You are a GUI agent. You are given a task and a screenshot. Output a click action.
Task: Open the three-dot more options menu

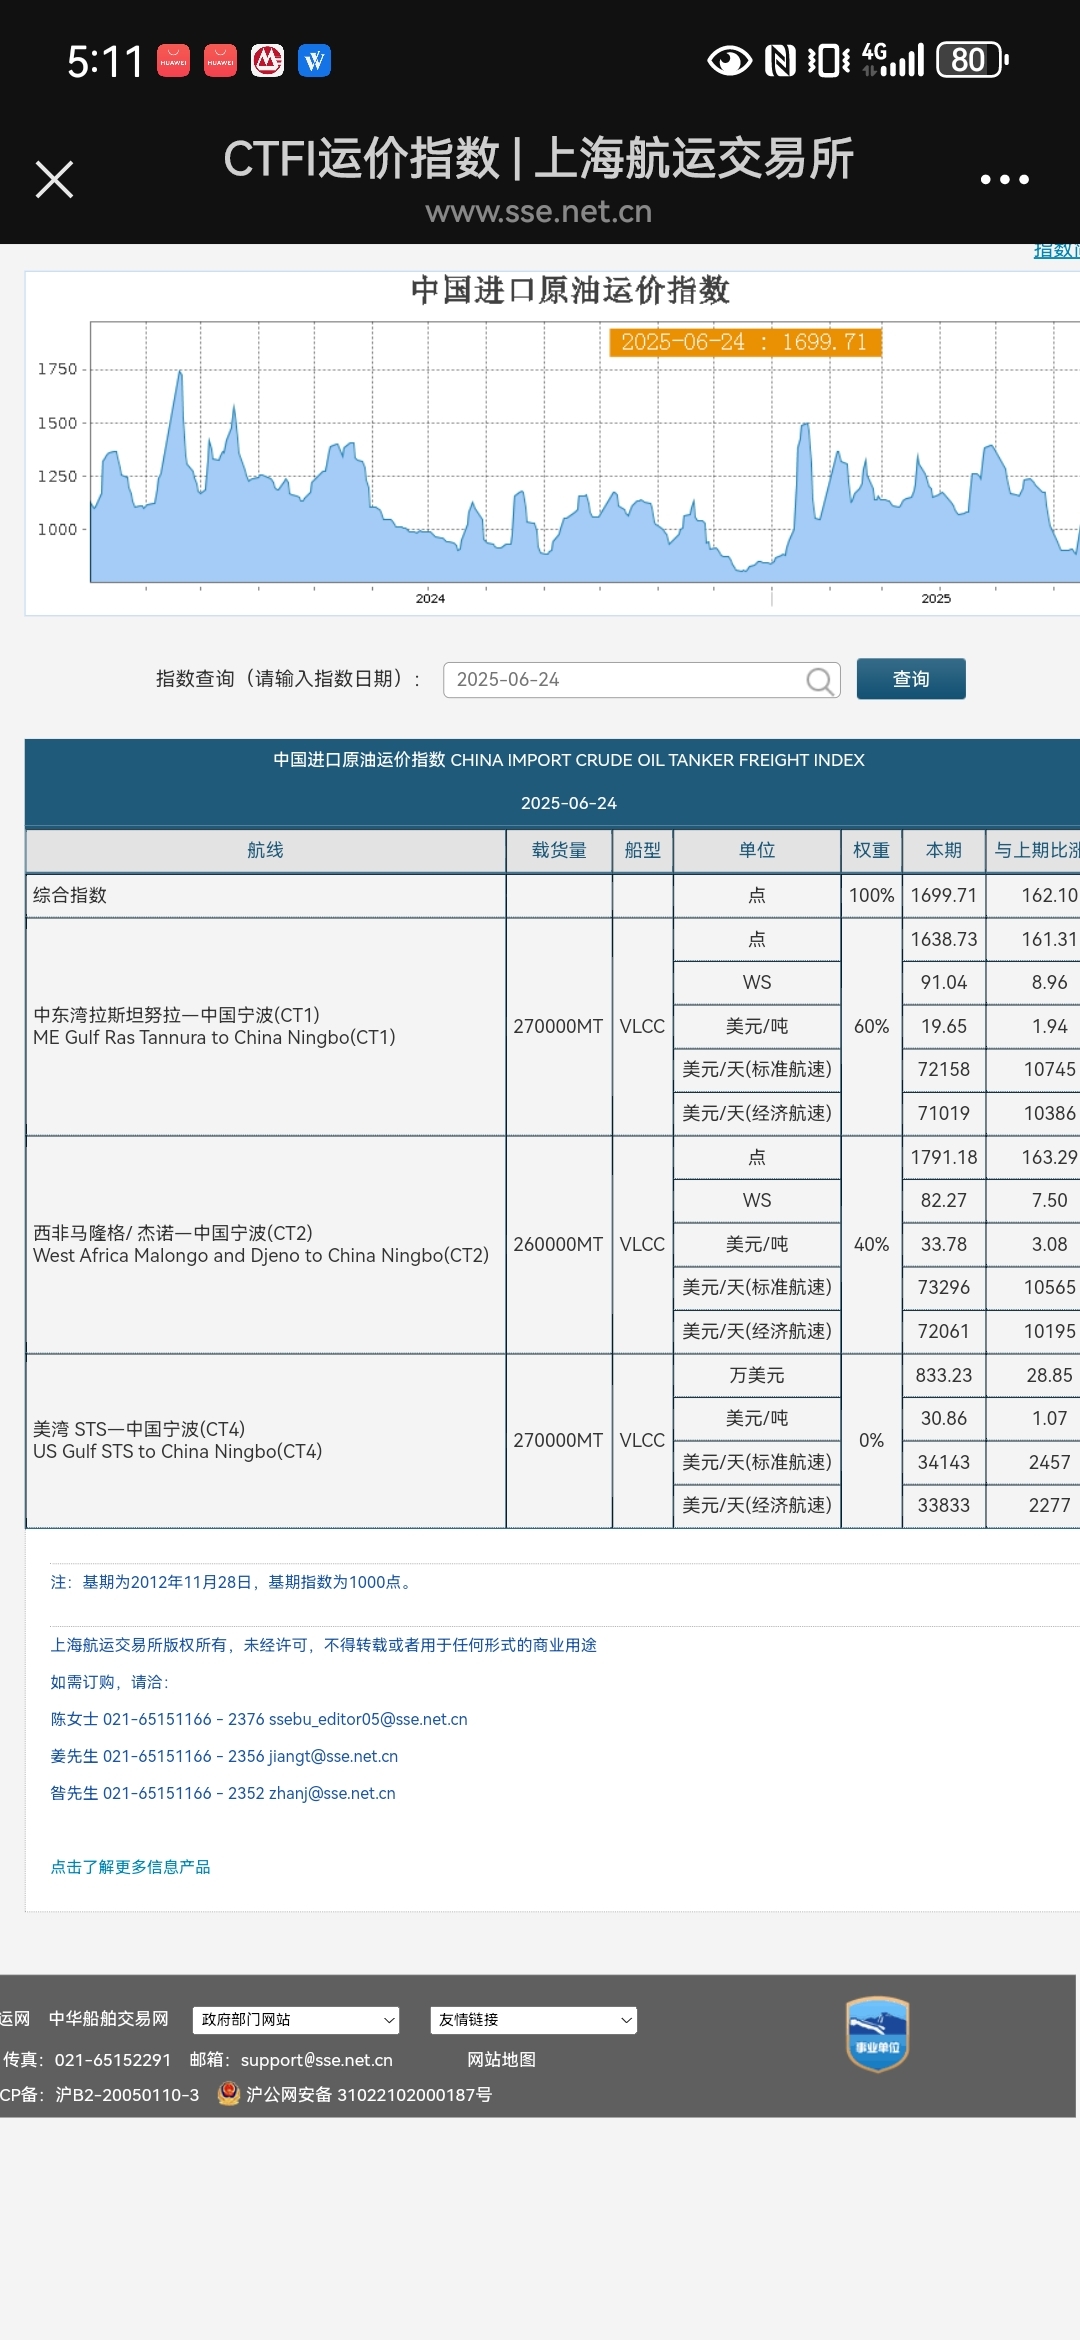point(1004,180)
